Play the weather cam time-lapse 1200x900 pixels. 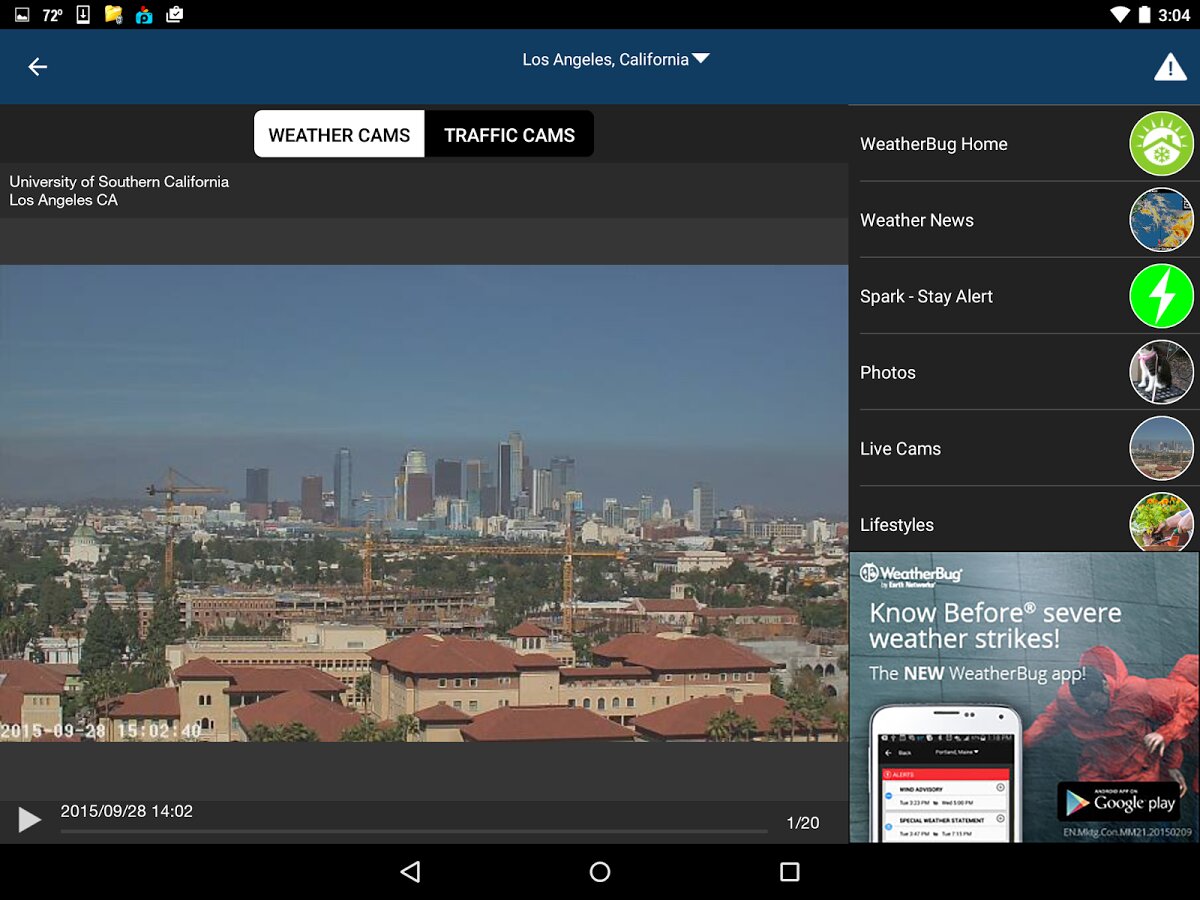pyautogui.click(x=30, y=820)
